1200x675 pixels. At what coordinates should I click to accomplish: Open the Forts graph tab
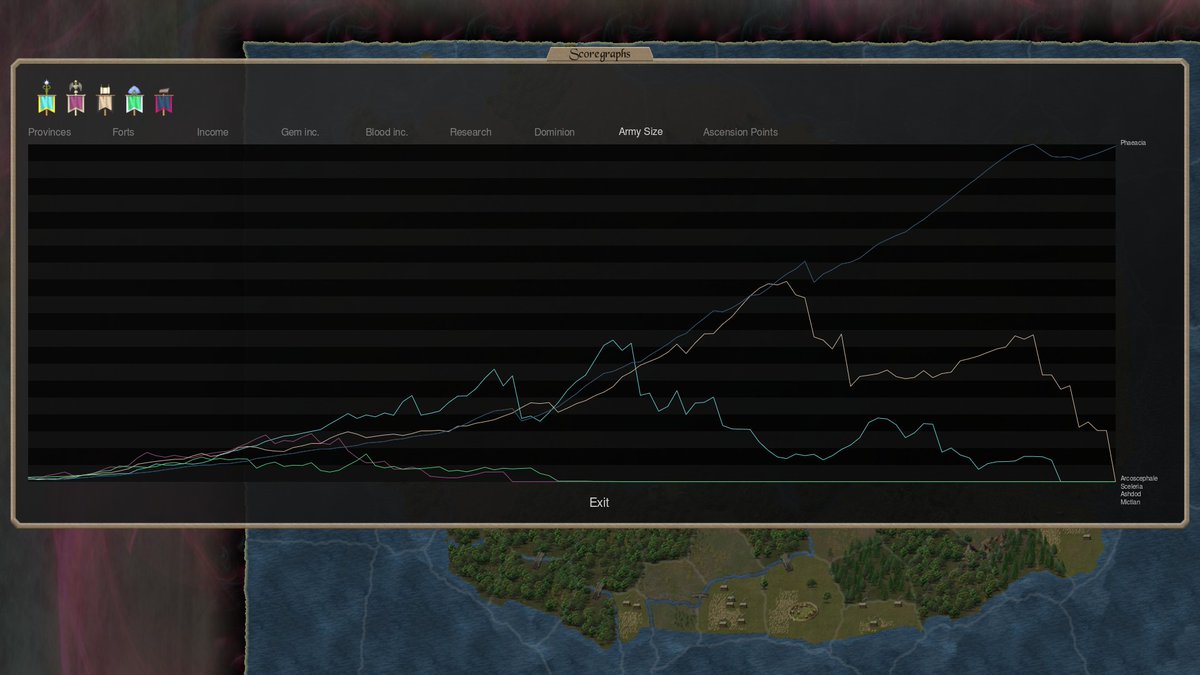(x=123, y=132)
